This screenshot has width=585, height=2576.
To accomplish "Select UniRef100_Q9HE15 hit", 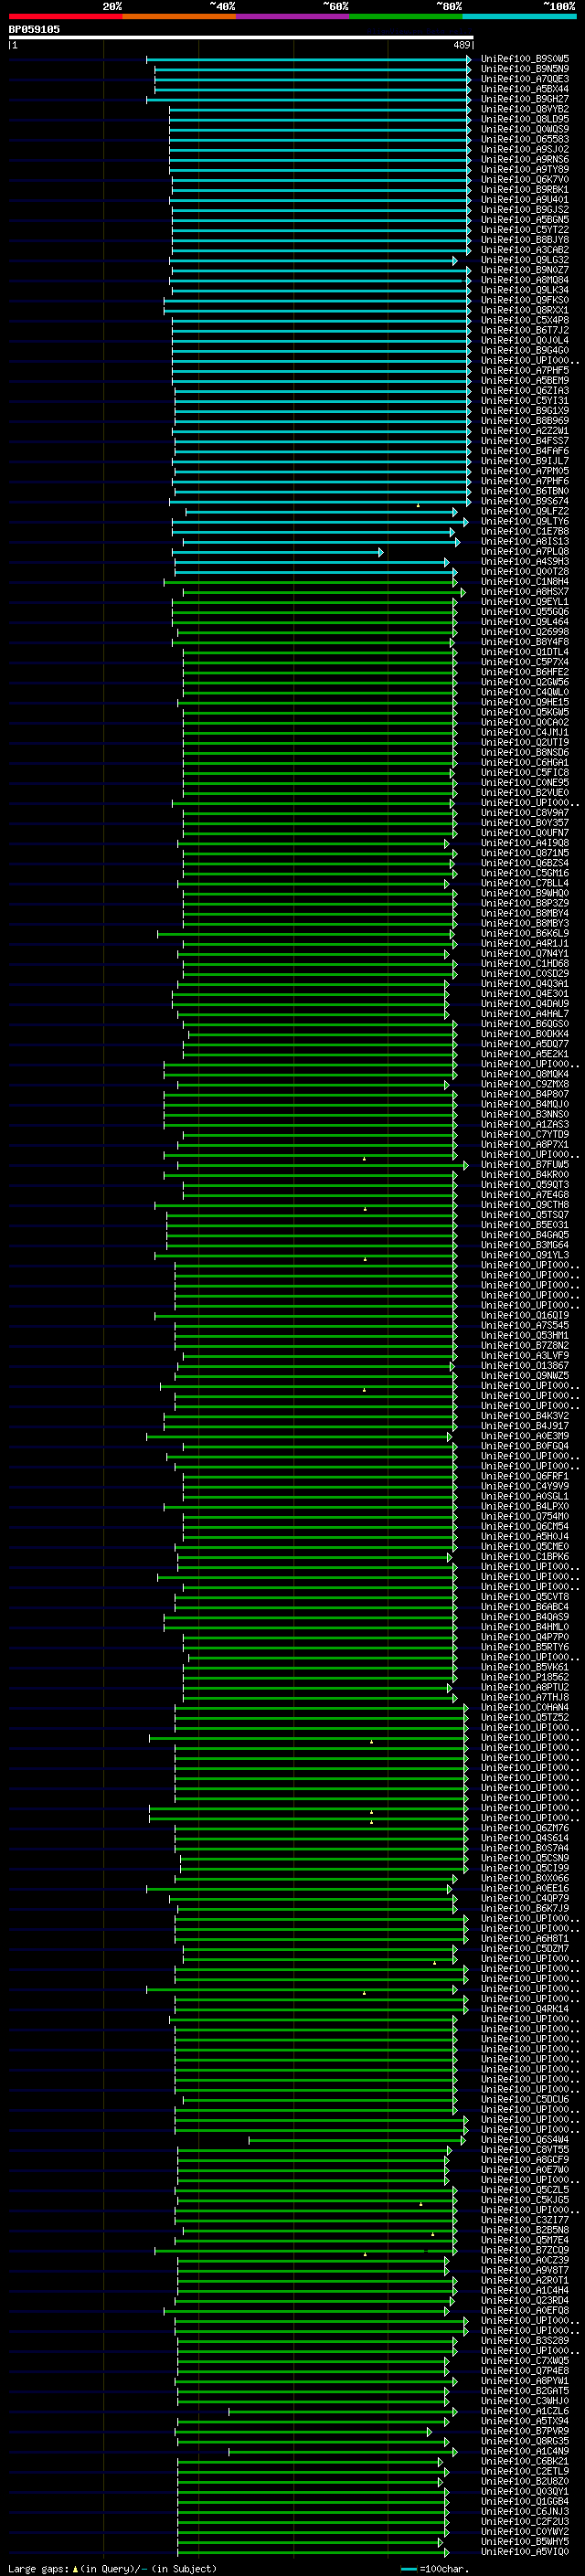I will point(524,702).
